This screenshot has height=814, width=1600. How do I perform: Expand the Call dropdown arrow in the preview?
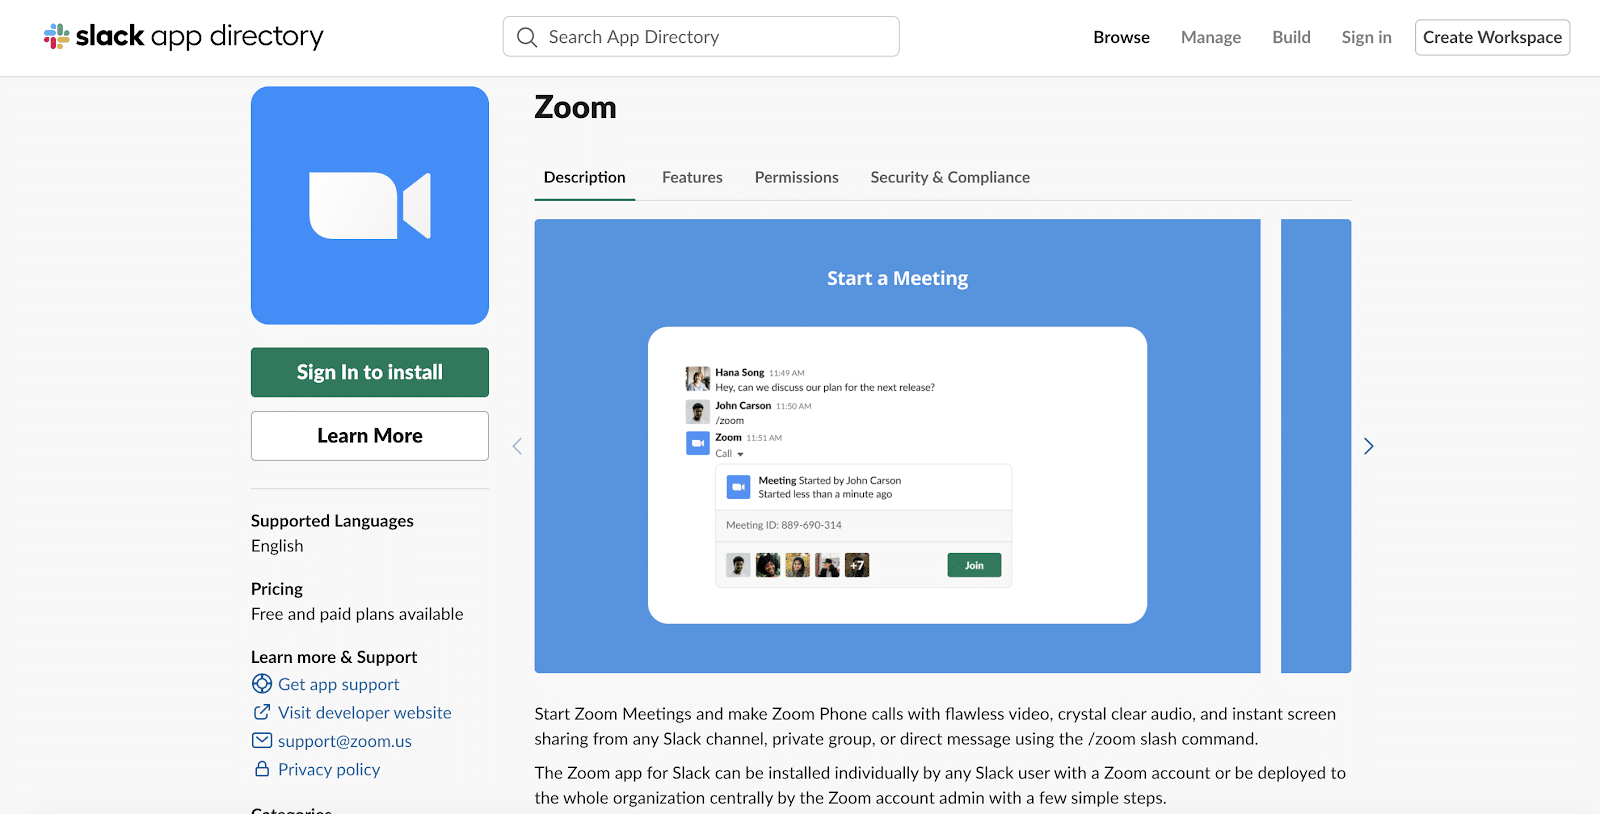[740, 454]
